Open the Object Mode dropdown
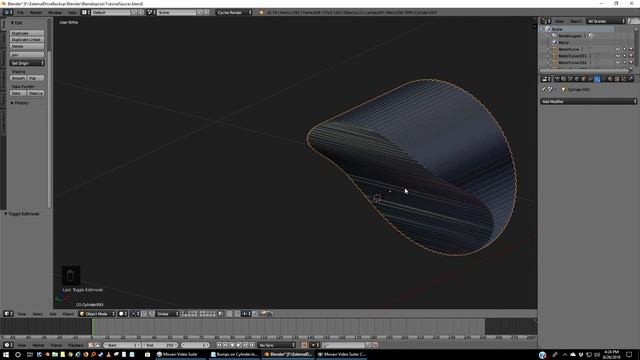This screenshot has width=640, height=360. (97, 313)
